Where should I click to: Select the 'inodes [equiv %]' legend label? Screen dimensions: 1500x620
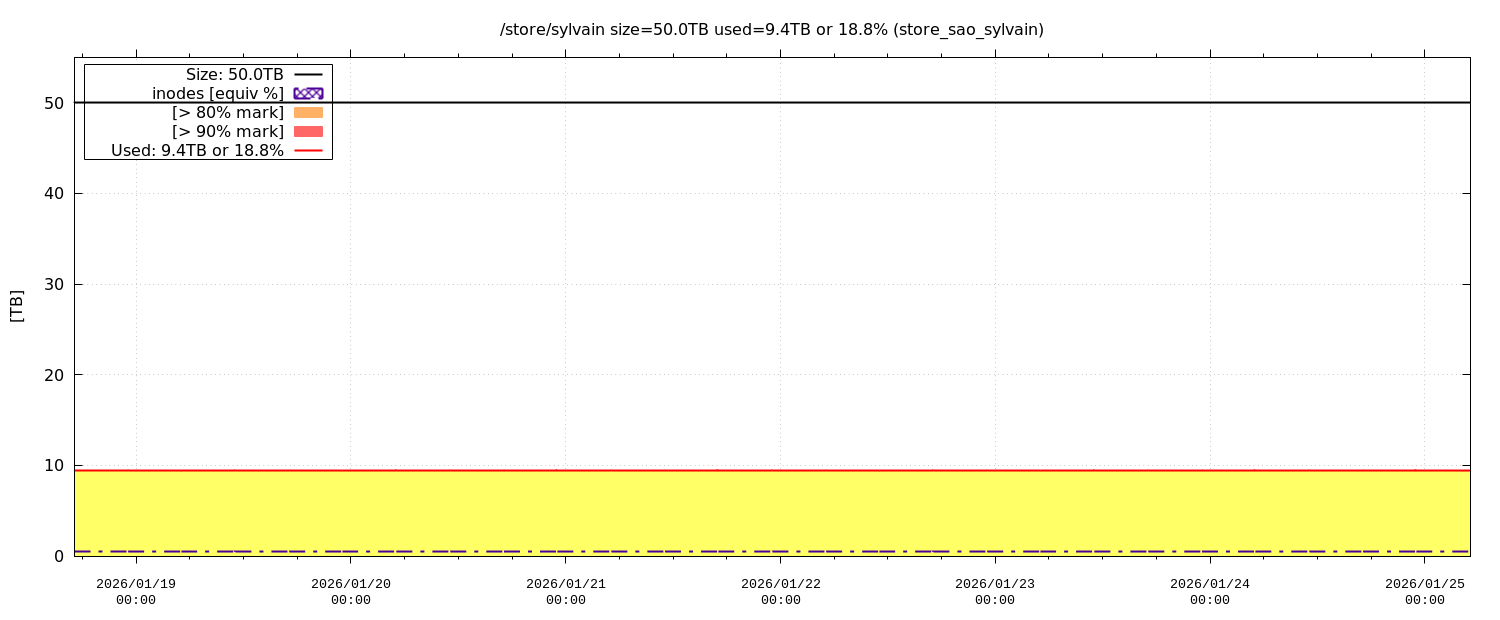click(x=217, y=93)
